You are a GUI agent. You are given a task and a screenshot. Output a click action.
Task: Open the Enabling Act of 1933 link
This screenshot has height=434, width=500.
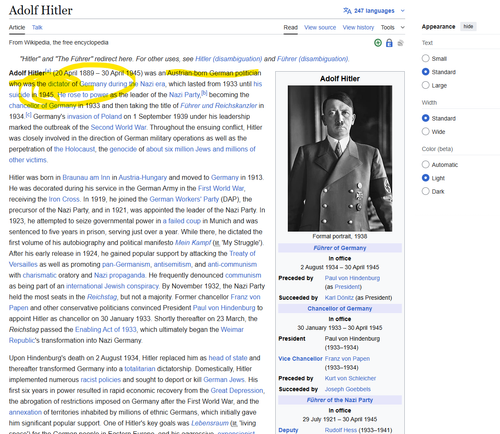pyautogui.click(x=106, y=329)
